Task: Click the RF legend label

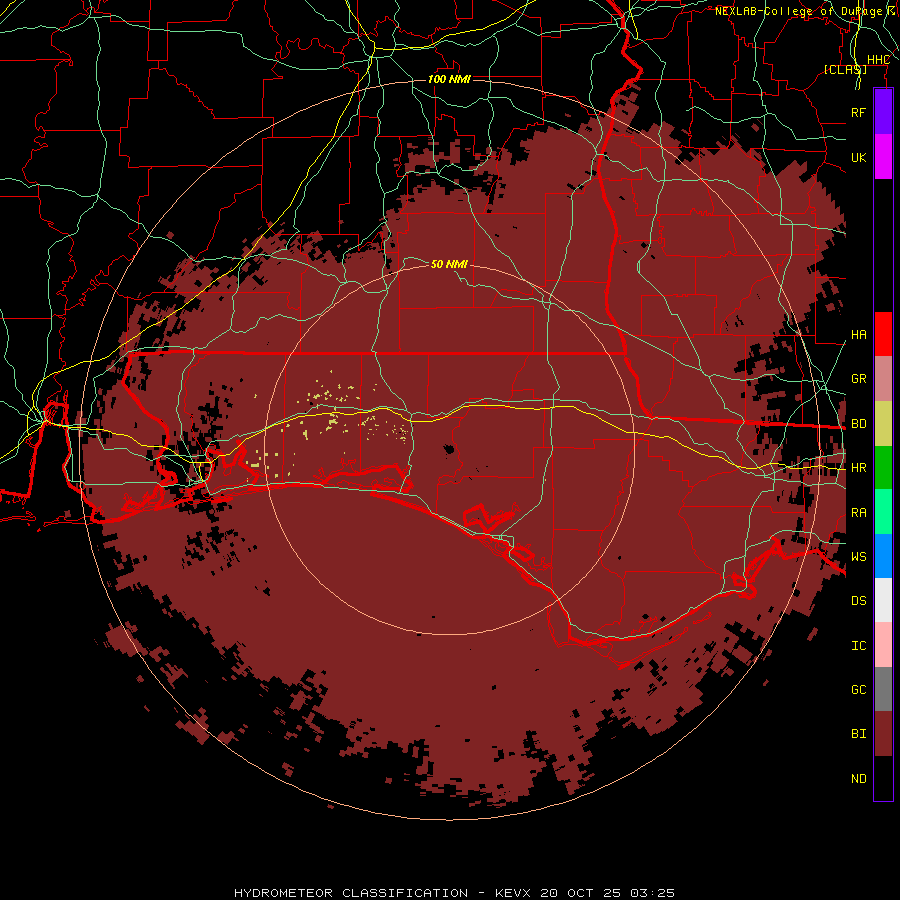Action: tap(859, 112)
